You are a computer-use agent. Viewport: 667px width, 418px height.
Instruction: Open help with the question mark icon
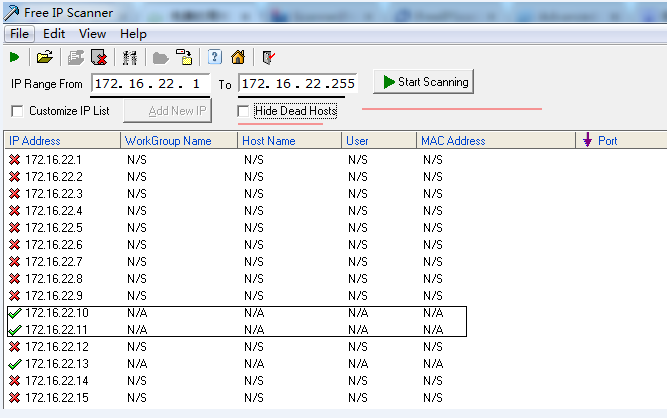215,57
